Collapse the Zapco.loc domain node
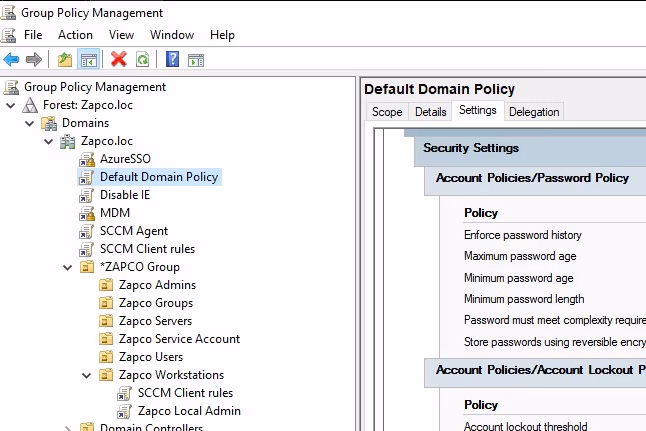The width and height of the screenshot is (646, 431). pos(49,141)
